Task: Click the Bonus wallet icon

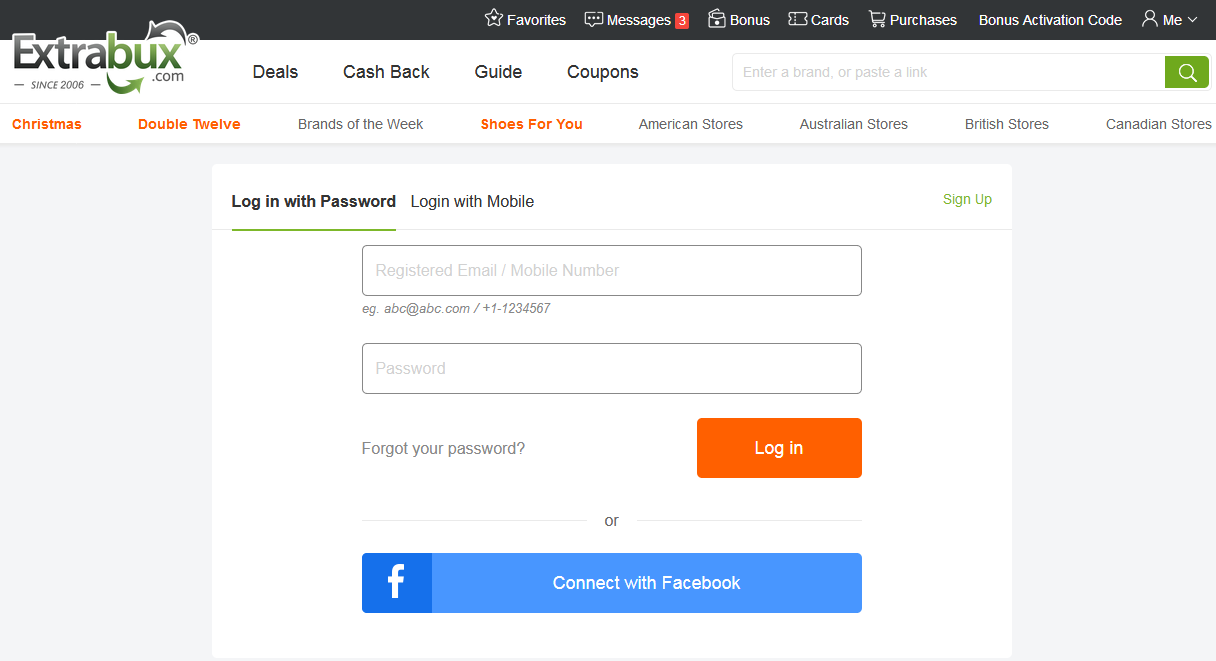Action: [x=717, y=19]
